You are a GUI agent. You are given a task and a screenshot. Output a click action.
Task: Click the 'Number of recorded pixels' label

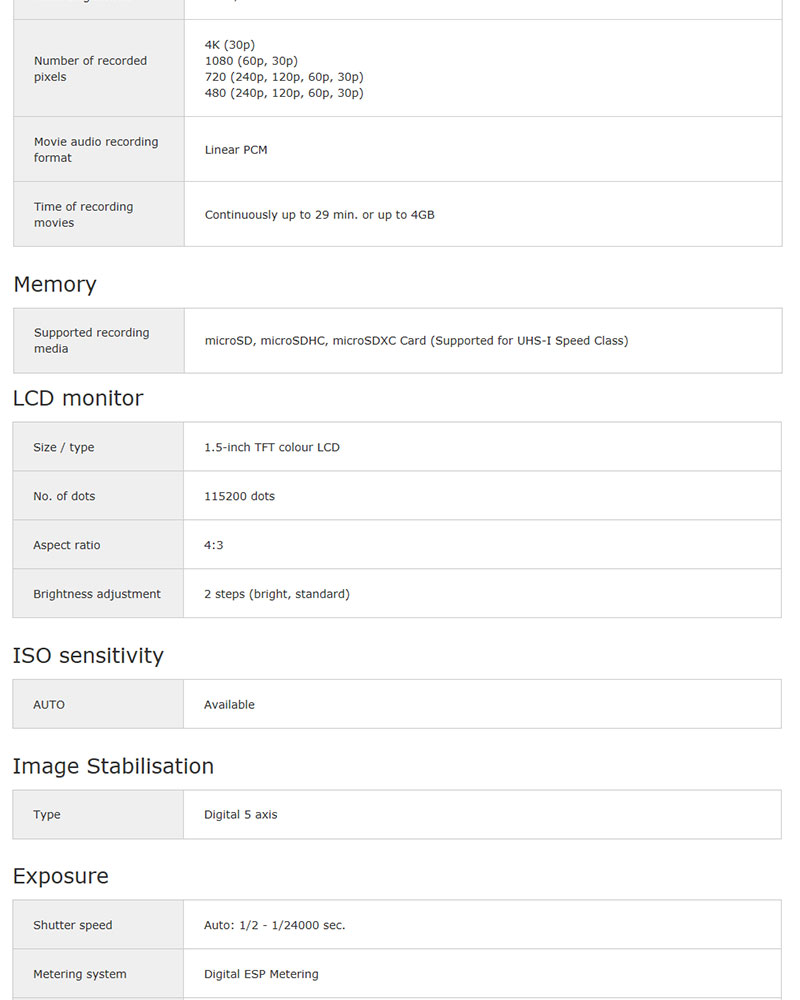coord(90,69)
